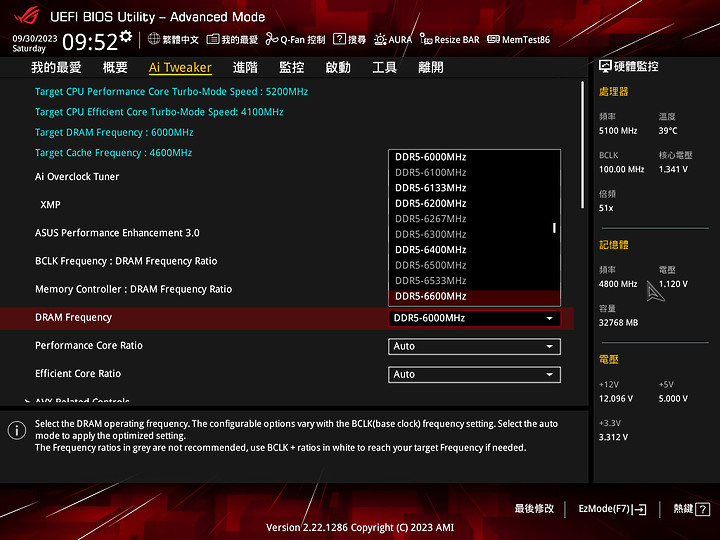Click the 熱鍵 hotkeys button
Screen dimensions: 720x540
pyautogui.click(x=691, y=509)
